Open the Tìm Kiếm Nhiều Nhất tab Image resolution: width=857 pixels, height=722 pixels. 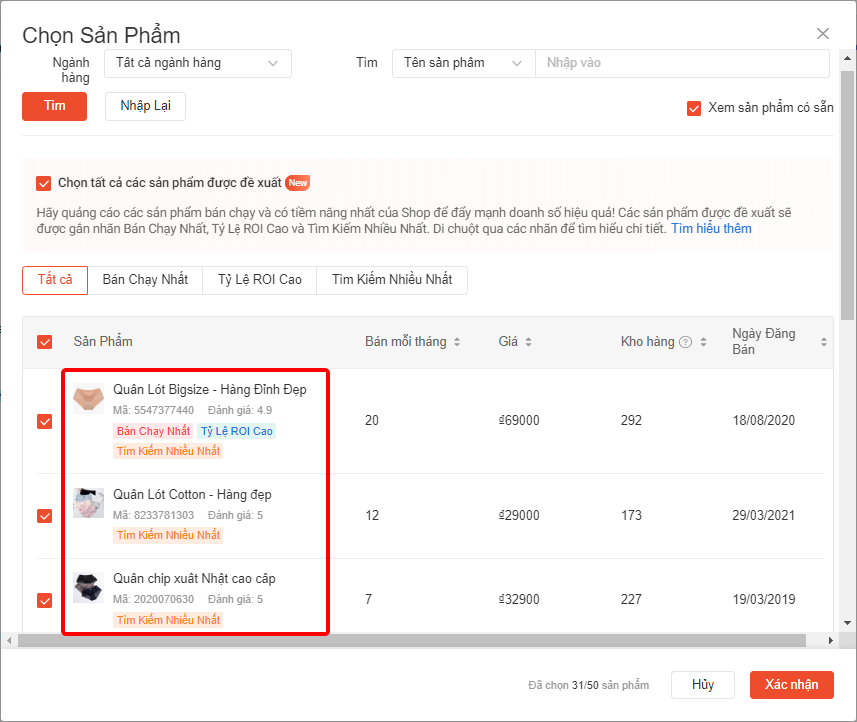point(392,280)
